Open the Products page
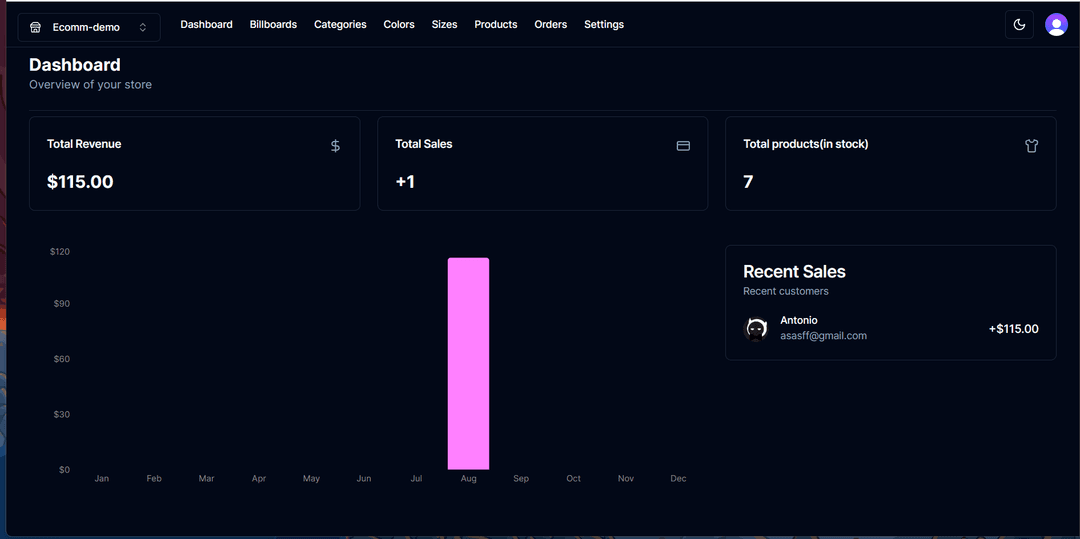This screenshot has height=539, width=1080. point(495,24)
